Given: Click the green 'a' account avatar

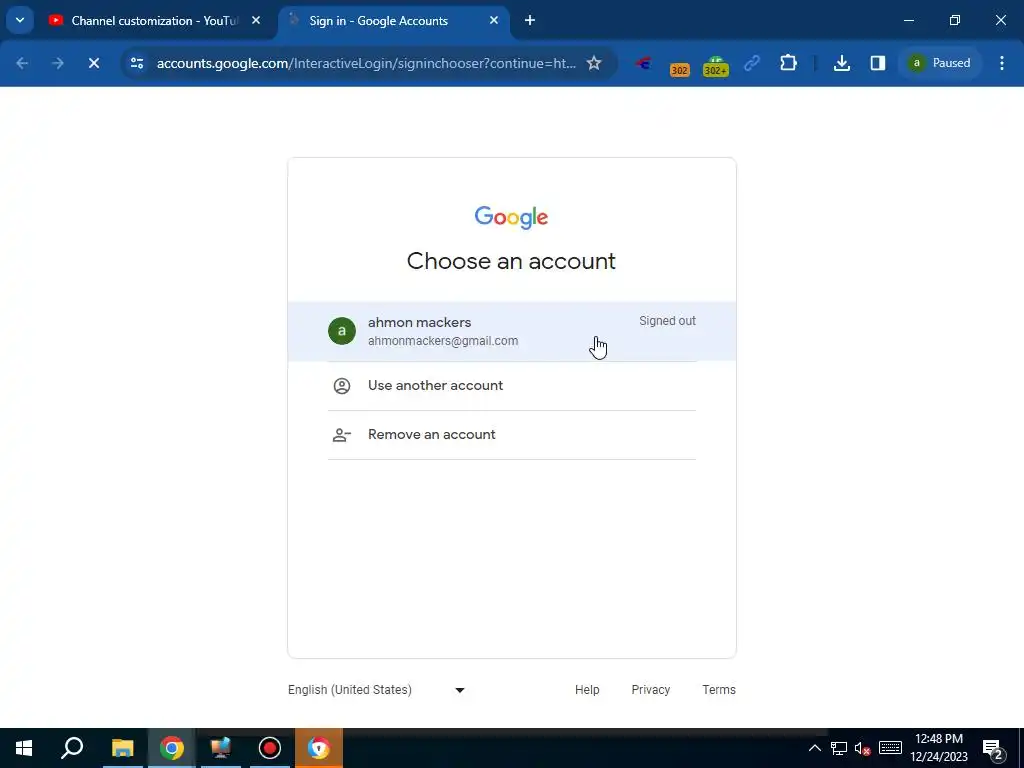Looking at the screenshot, I should pos(342,331).
